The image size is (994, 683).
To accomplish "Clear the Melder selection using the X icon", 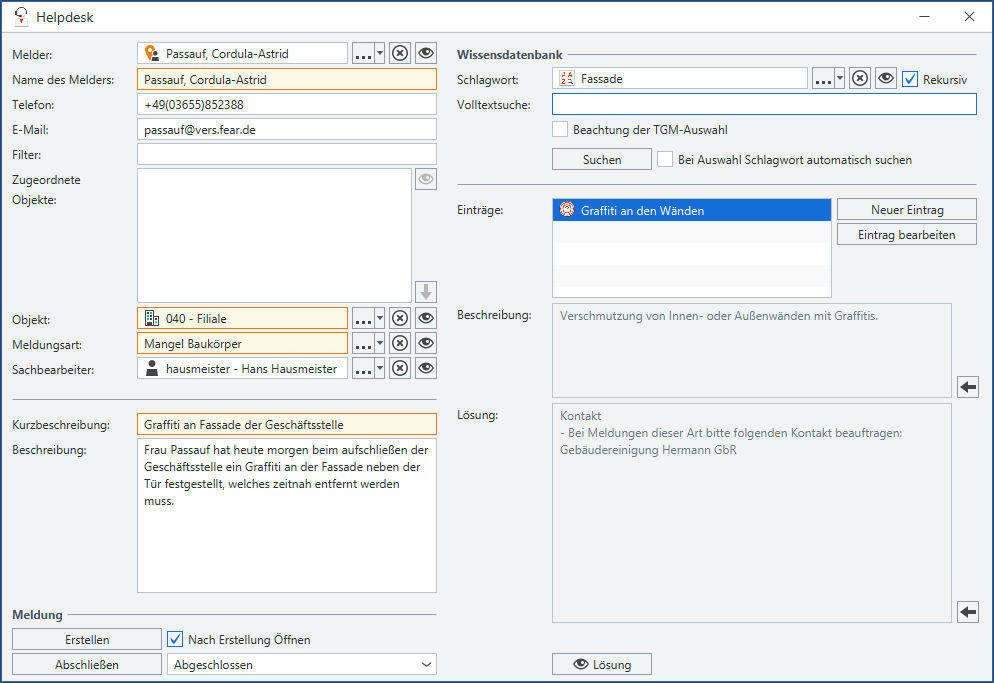I will tap(400, 52).
